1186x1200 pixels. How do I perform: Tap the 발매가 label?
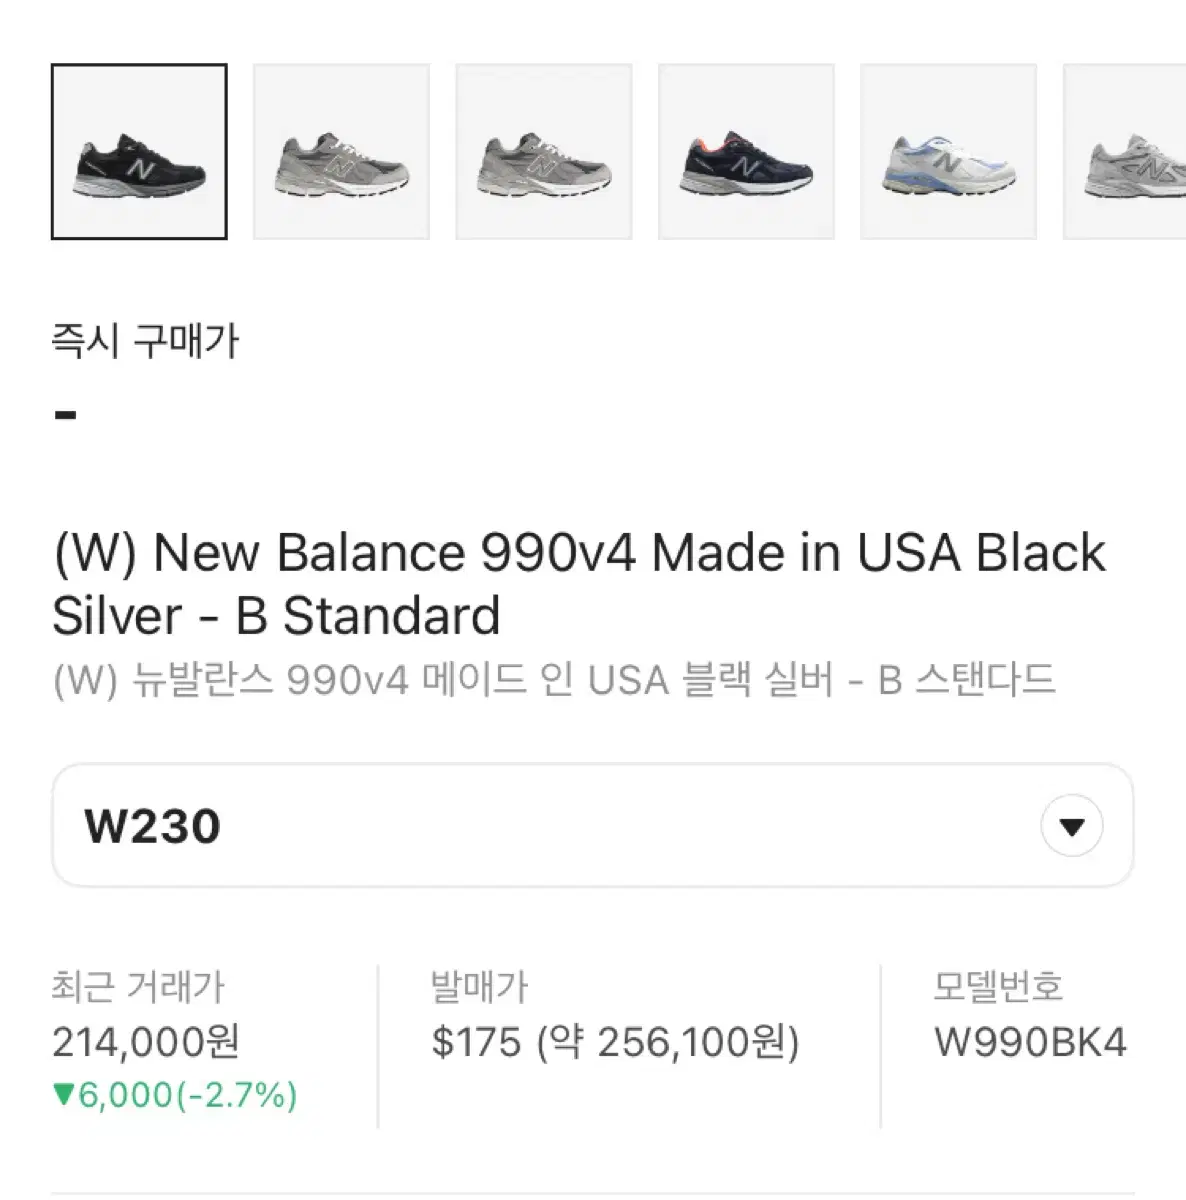479,987
